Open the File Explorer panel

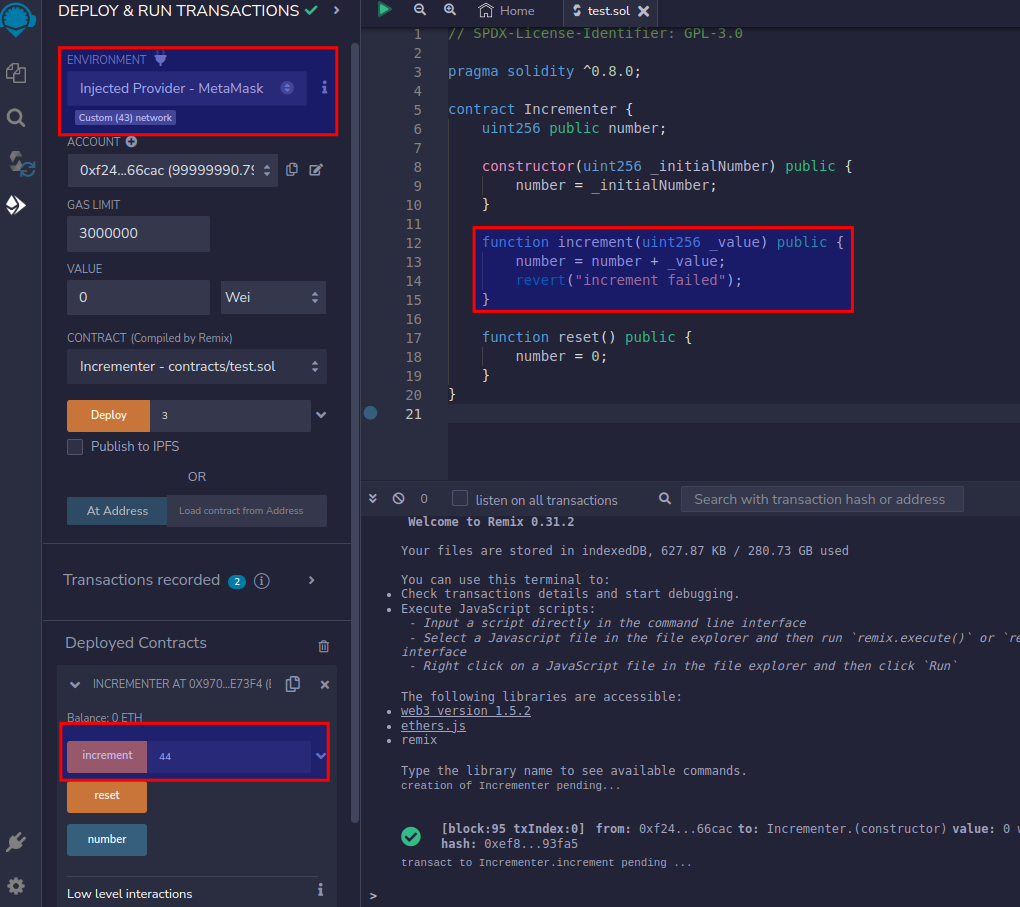[x=15, y=73]
